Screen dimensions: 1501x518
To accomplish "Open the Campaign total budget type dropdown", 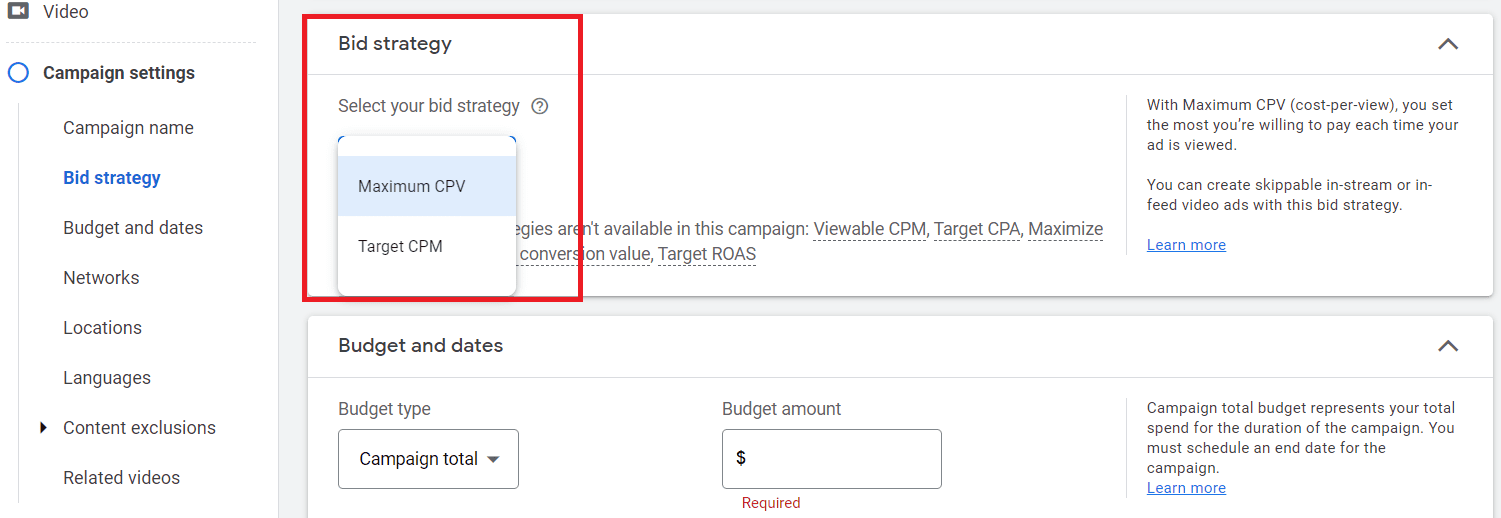I will (x=428, y=459).
